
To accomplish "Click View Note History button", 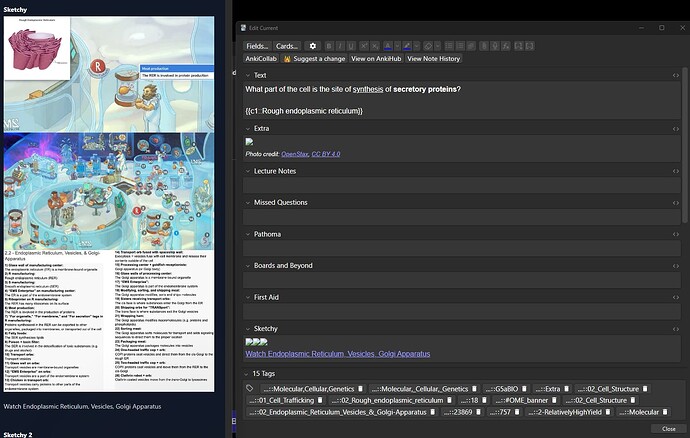I will click(x=433, y=59).
